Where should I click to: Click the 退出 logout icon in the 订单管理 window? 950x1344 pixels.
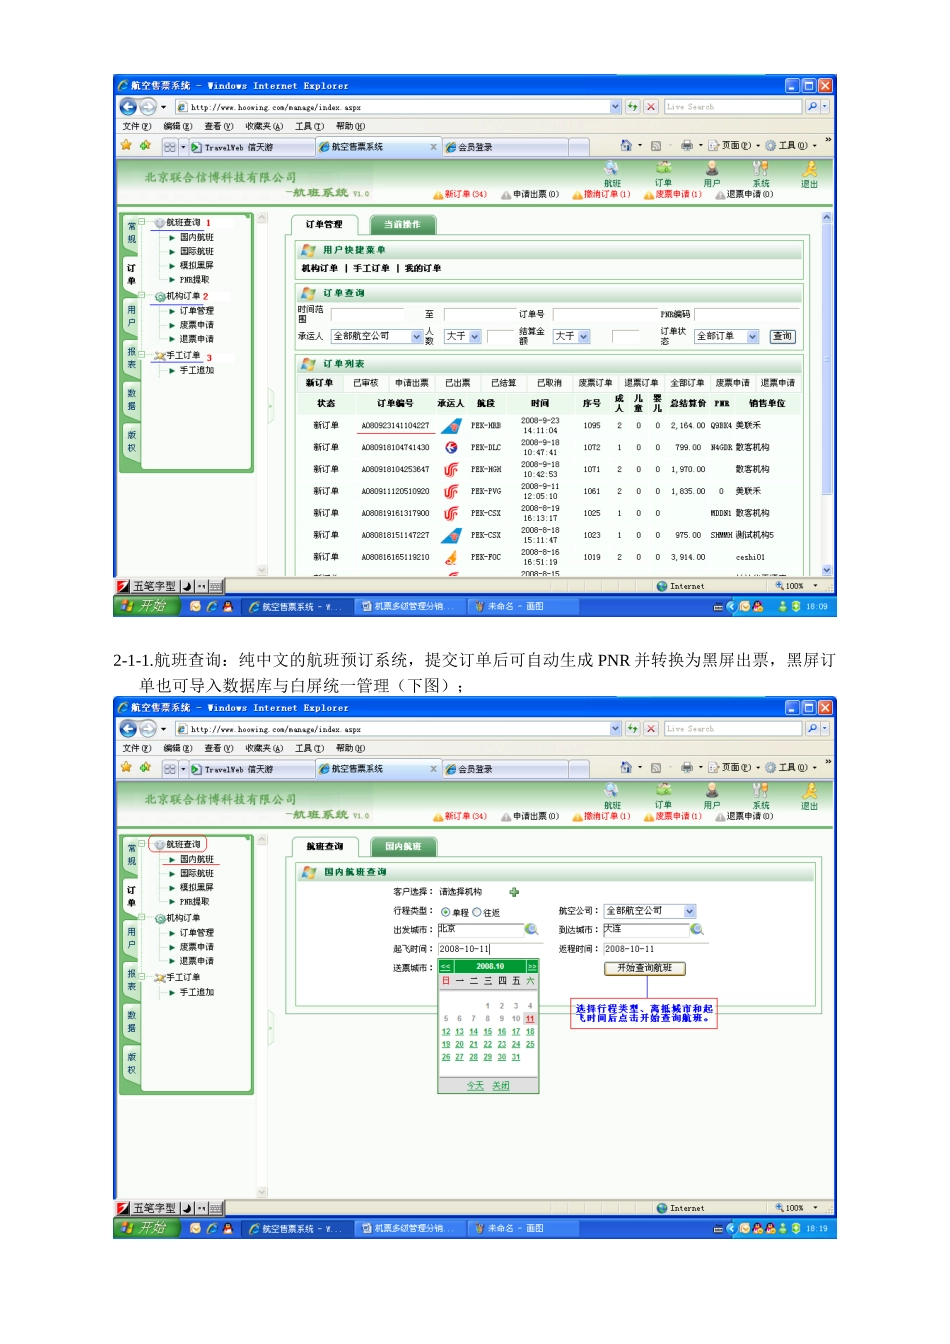tap(810, 169)
